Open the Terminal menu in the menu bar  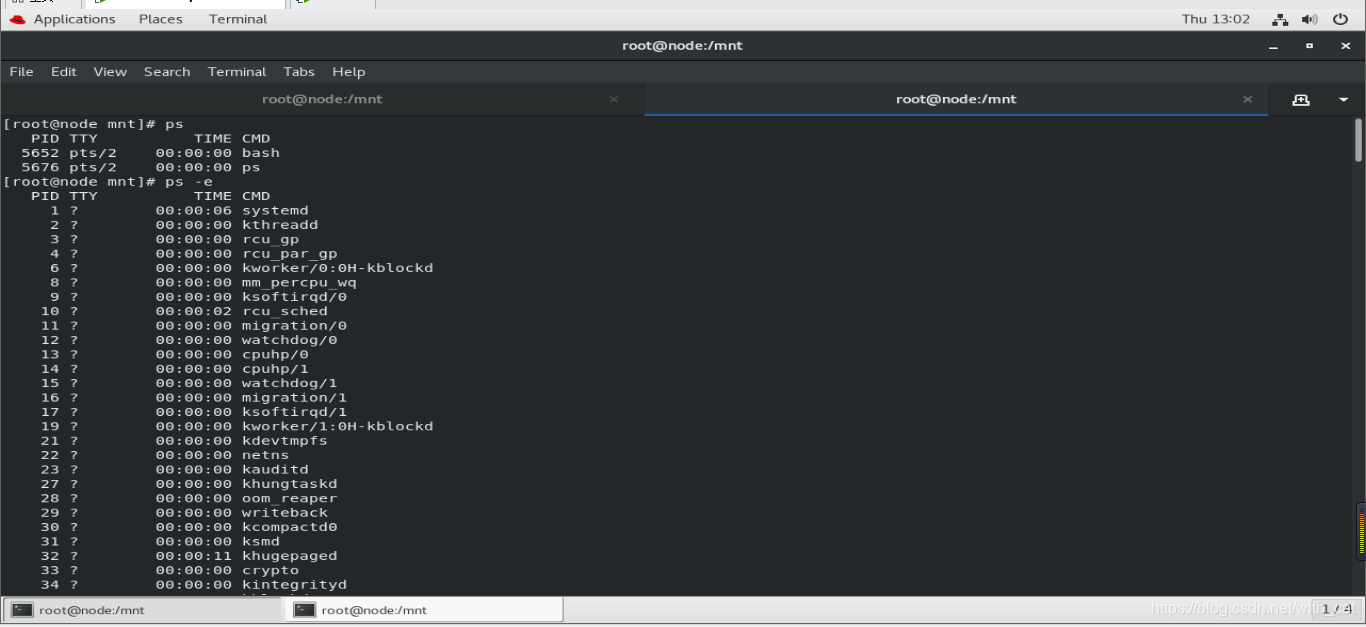coord(237,72)
